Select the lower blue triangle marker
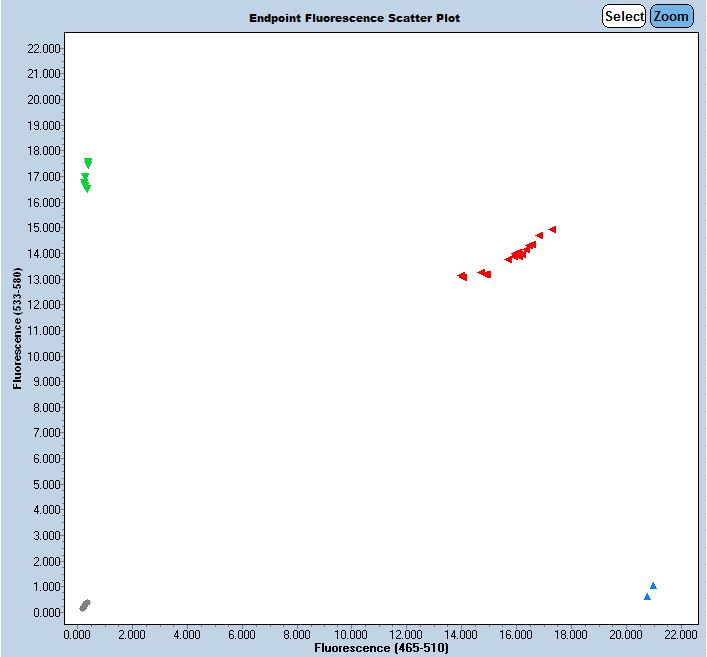This screenshot has height=657, width=707. pyautogui.click(x=647, y=597)
